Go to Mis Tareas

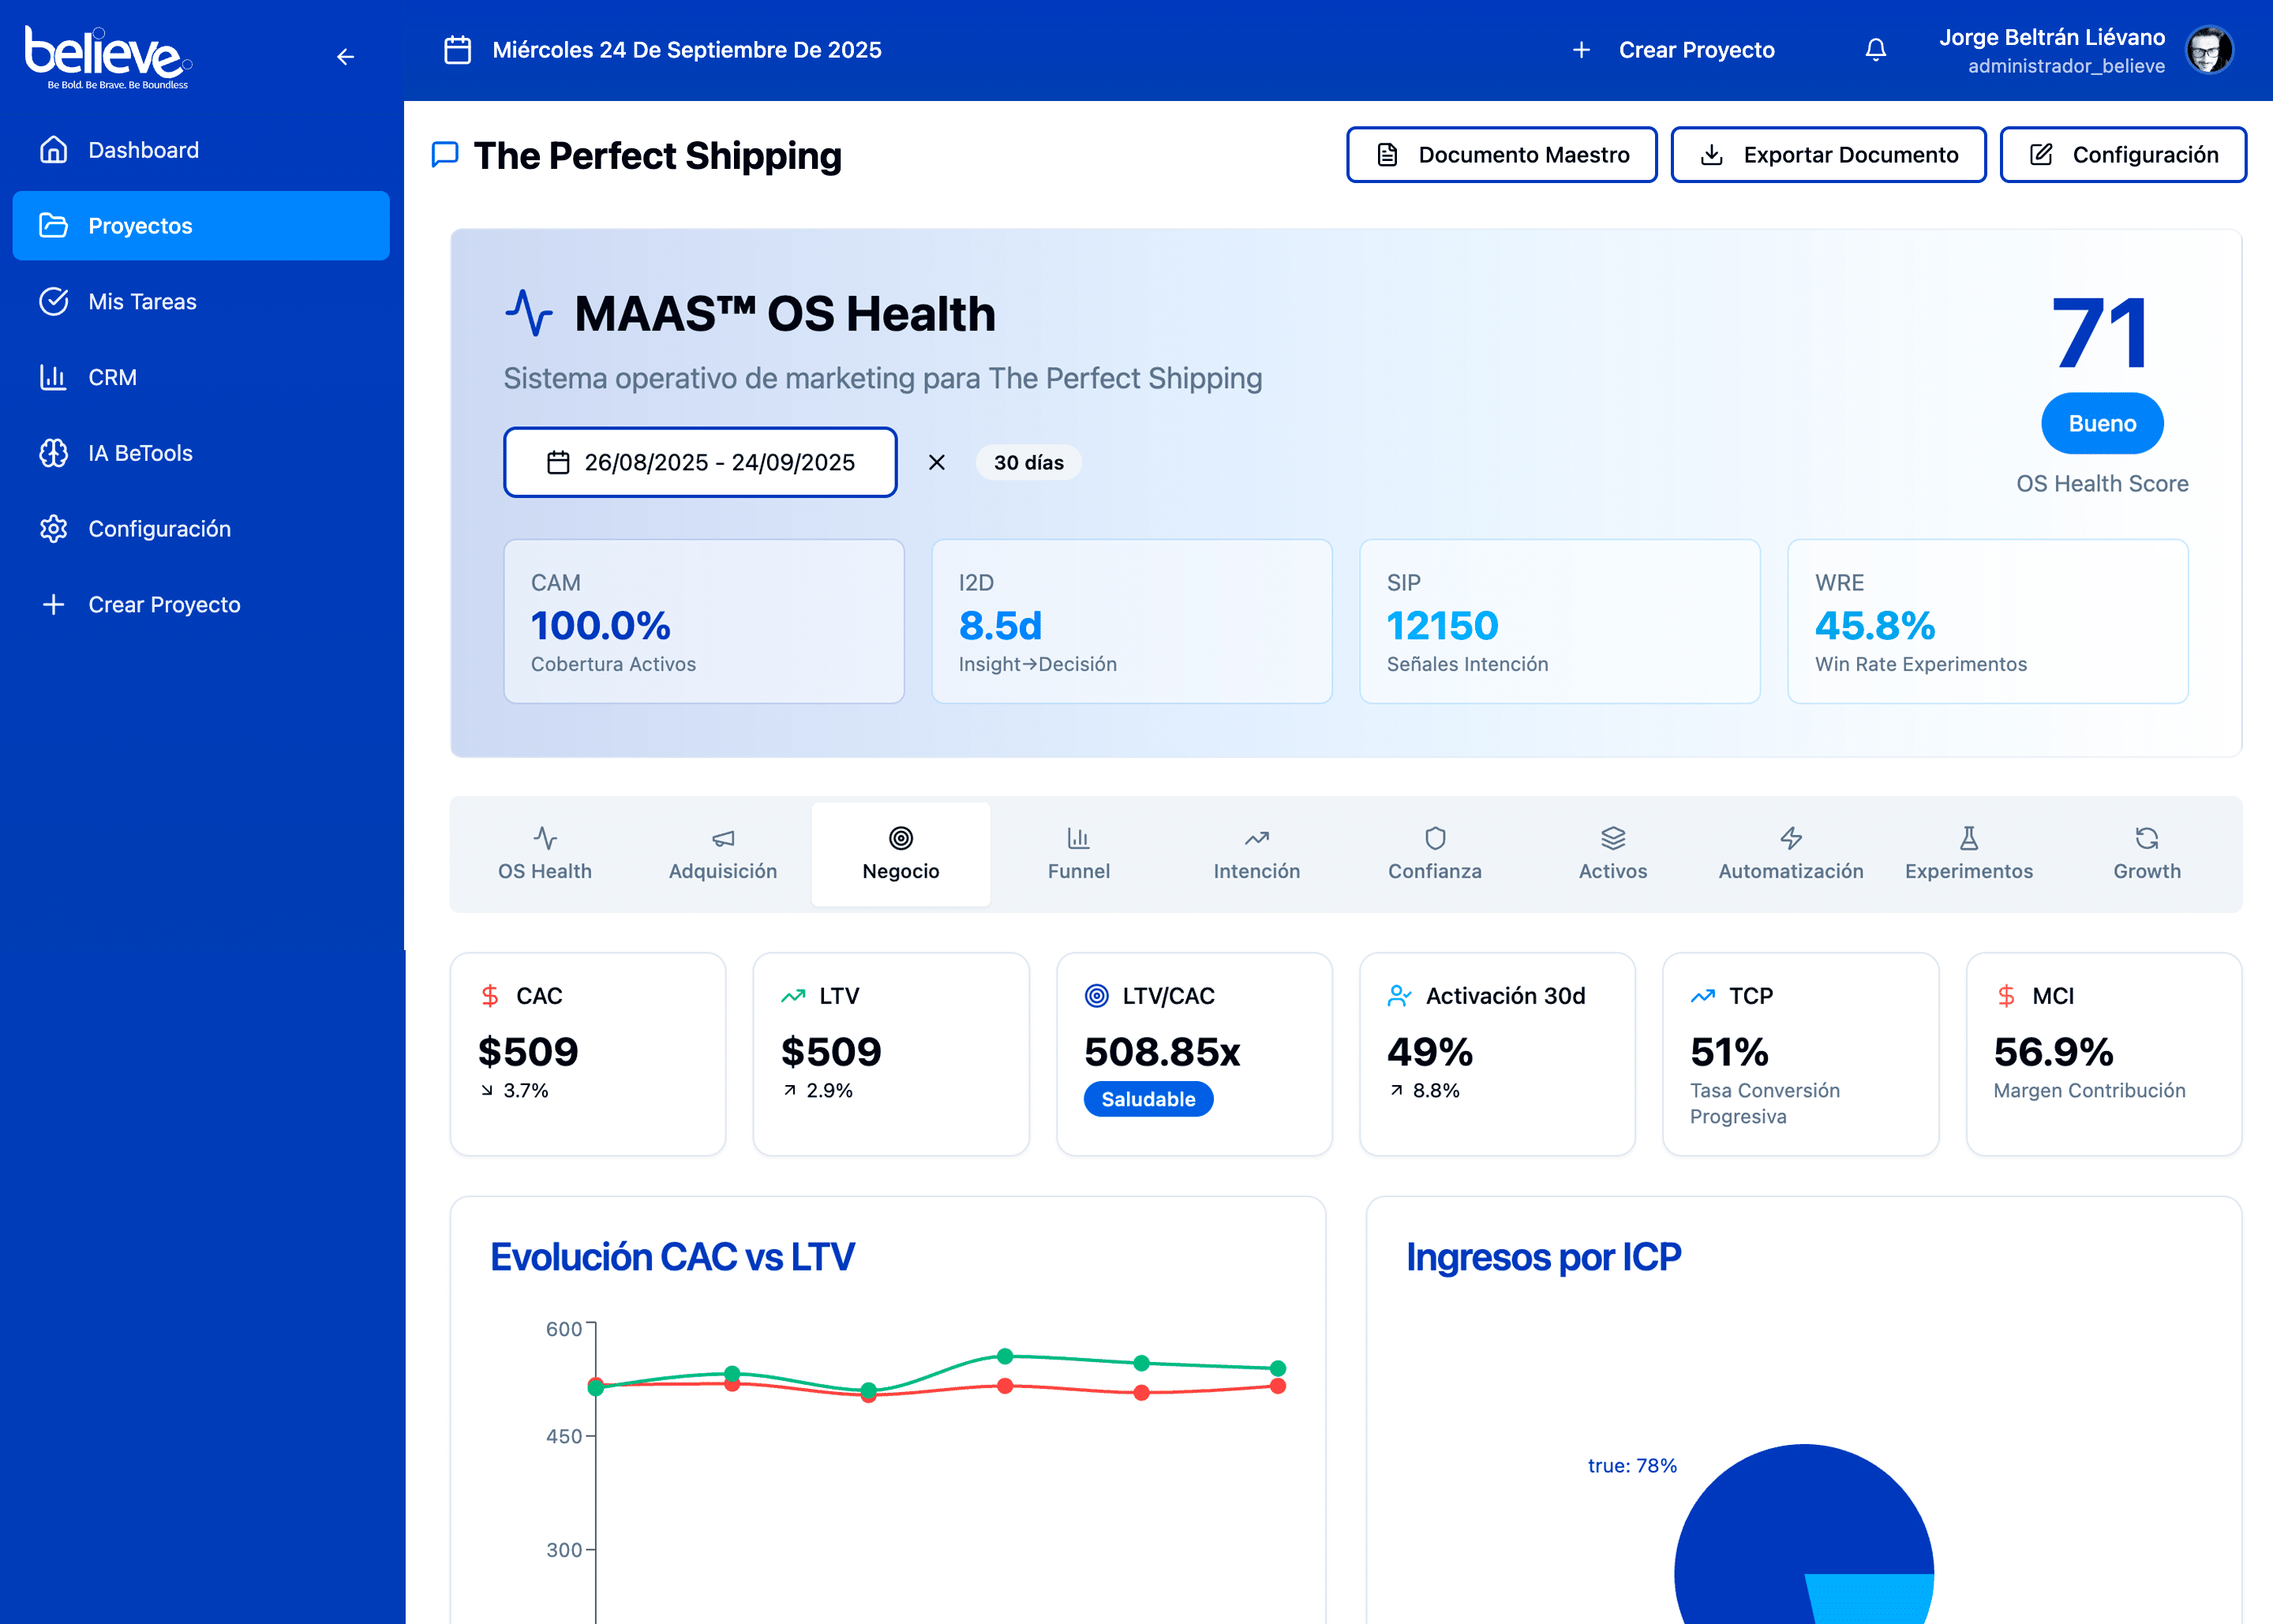142,301
